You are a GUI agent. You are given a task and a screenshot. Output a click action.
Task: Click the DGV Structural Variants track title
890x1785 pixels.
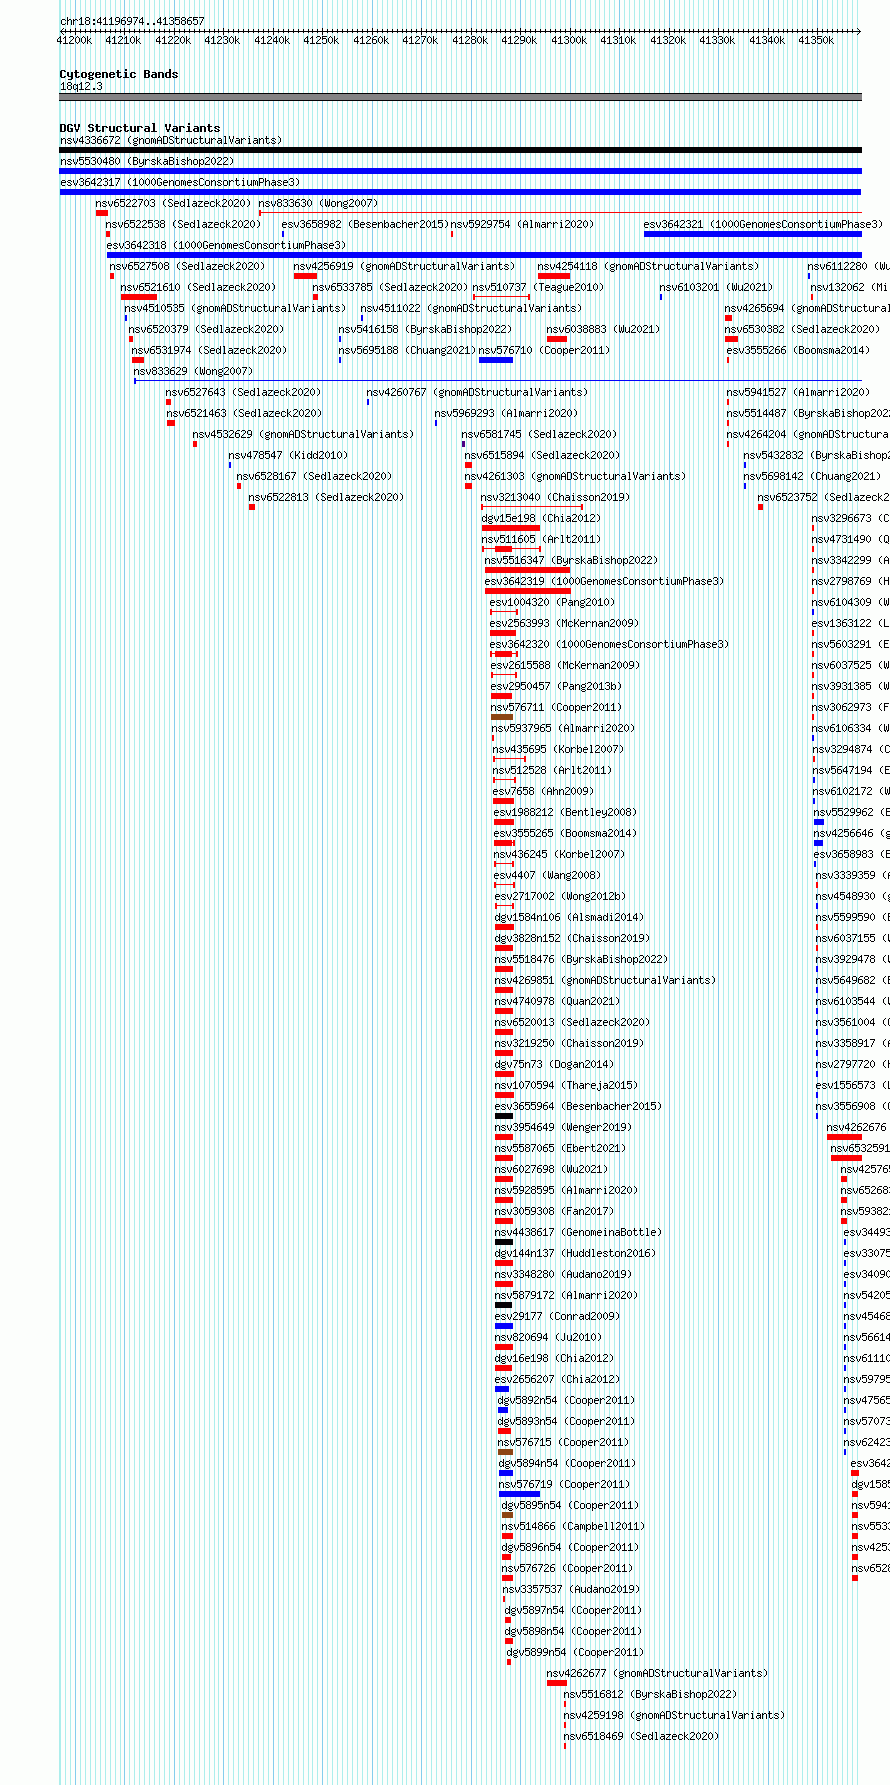point(140,128)
